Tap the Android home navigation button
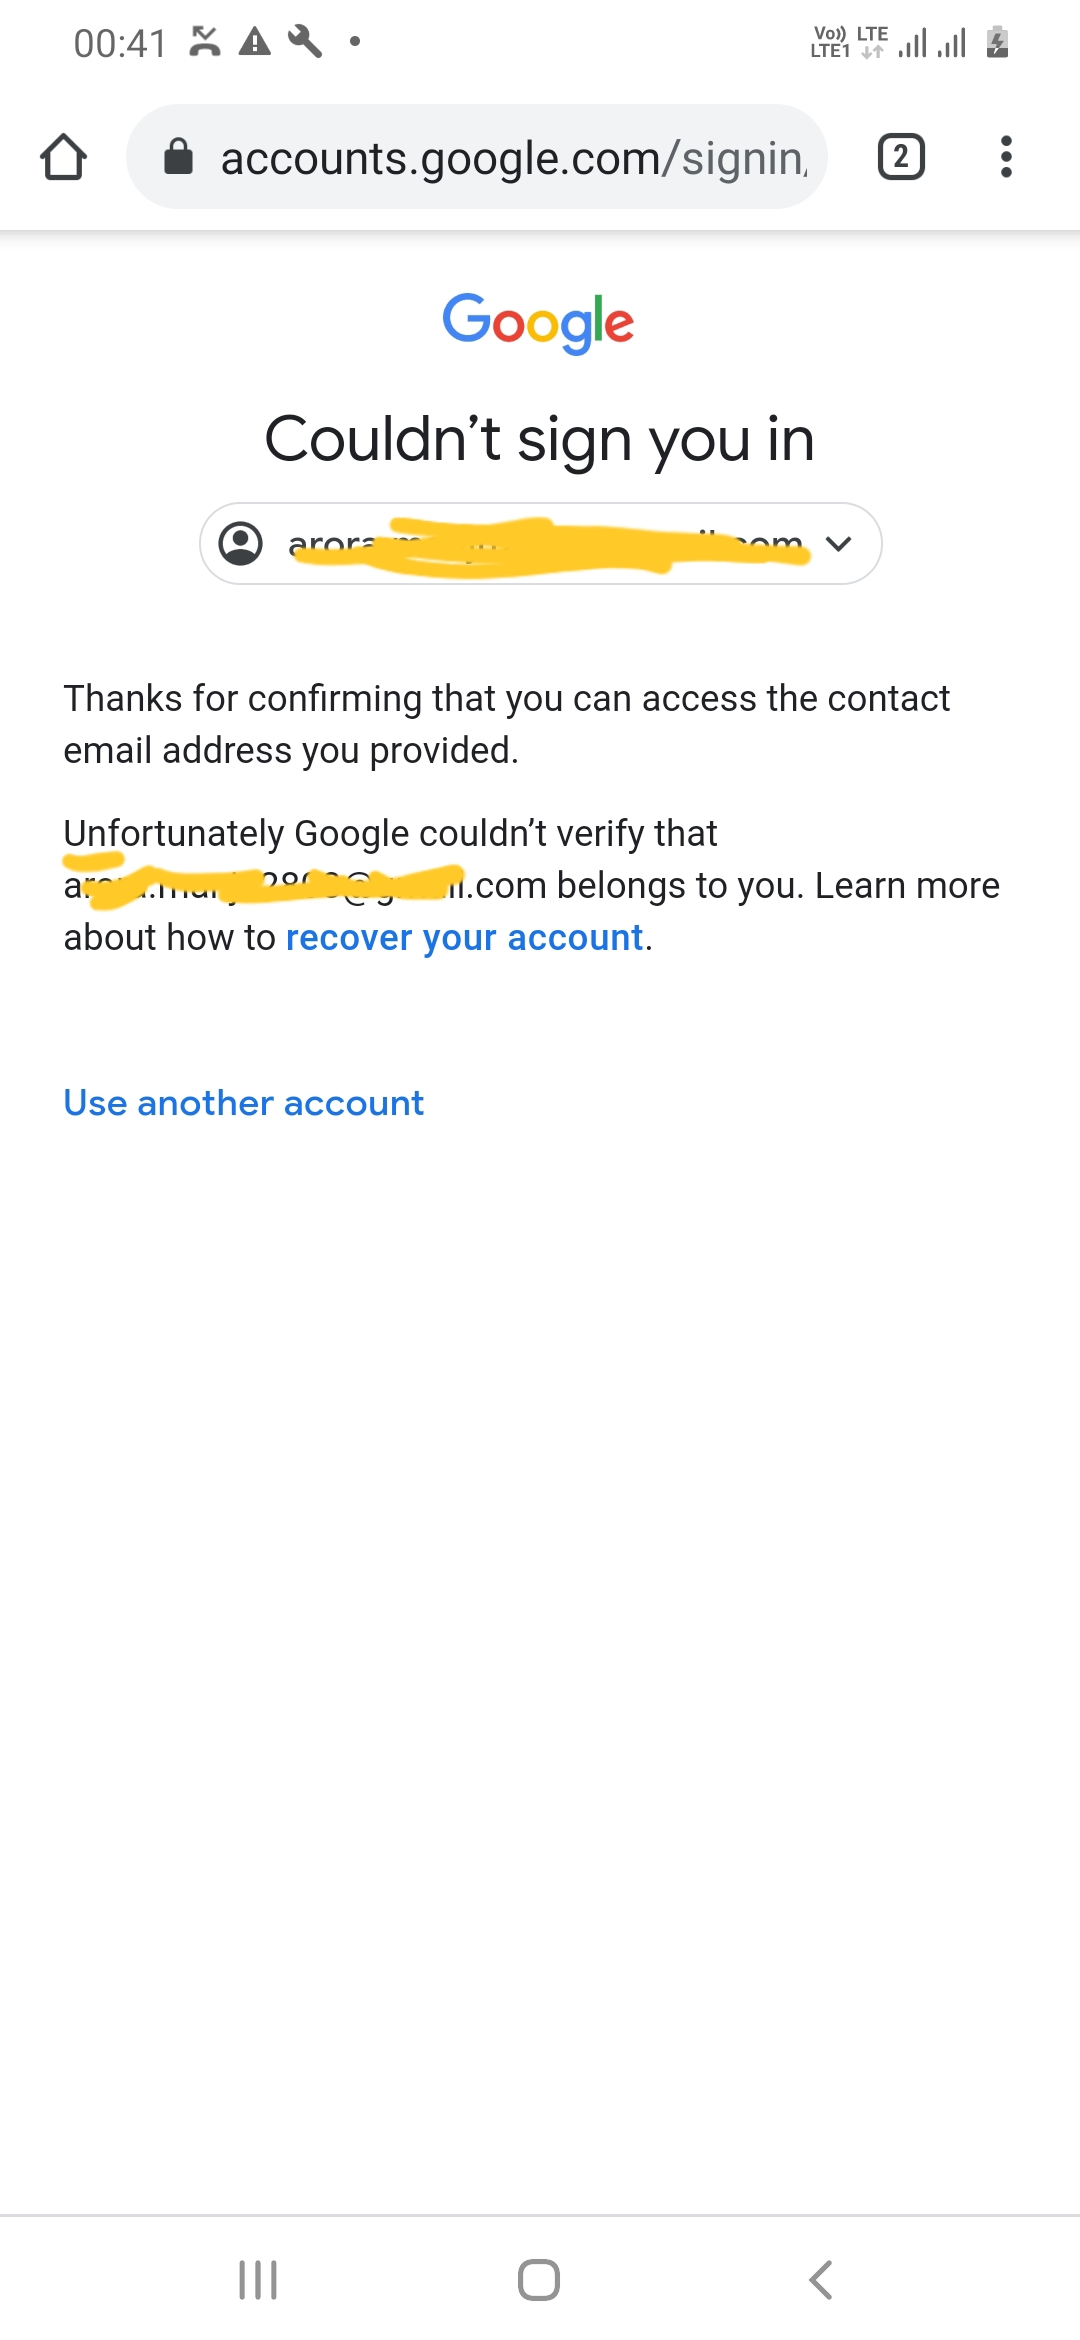1080x2340 pixels. (x=539, y=2280)
